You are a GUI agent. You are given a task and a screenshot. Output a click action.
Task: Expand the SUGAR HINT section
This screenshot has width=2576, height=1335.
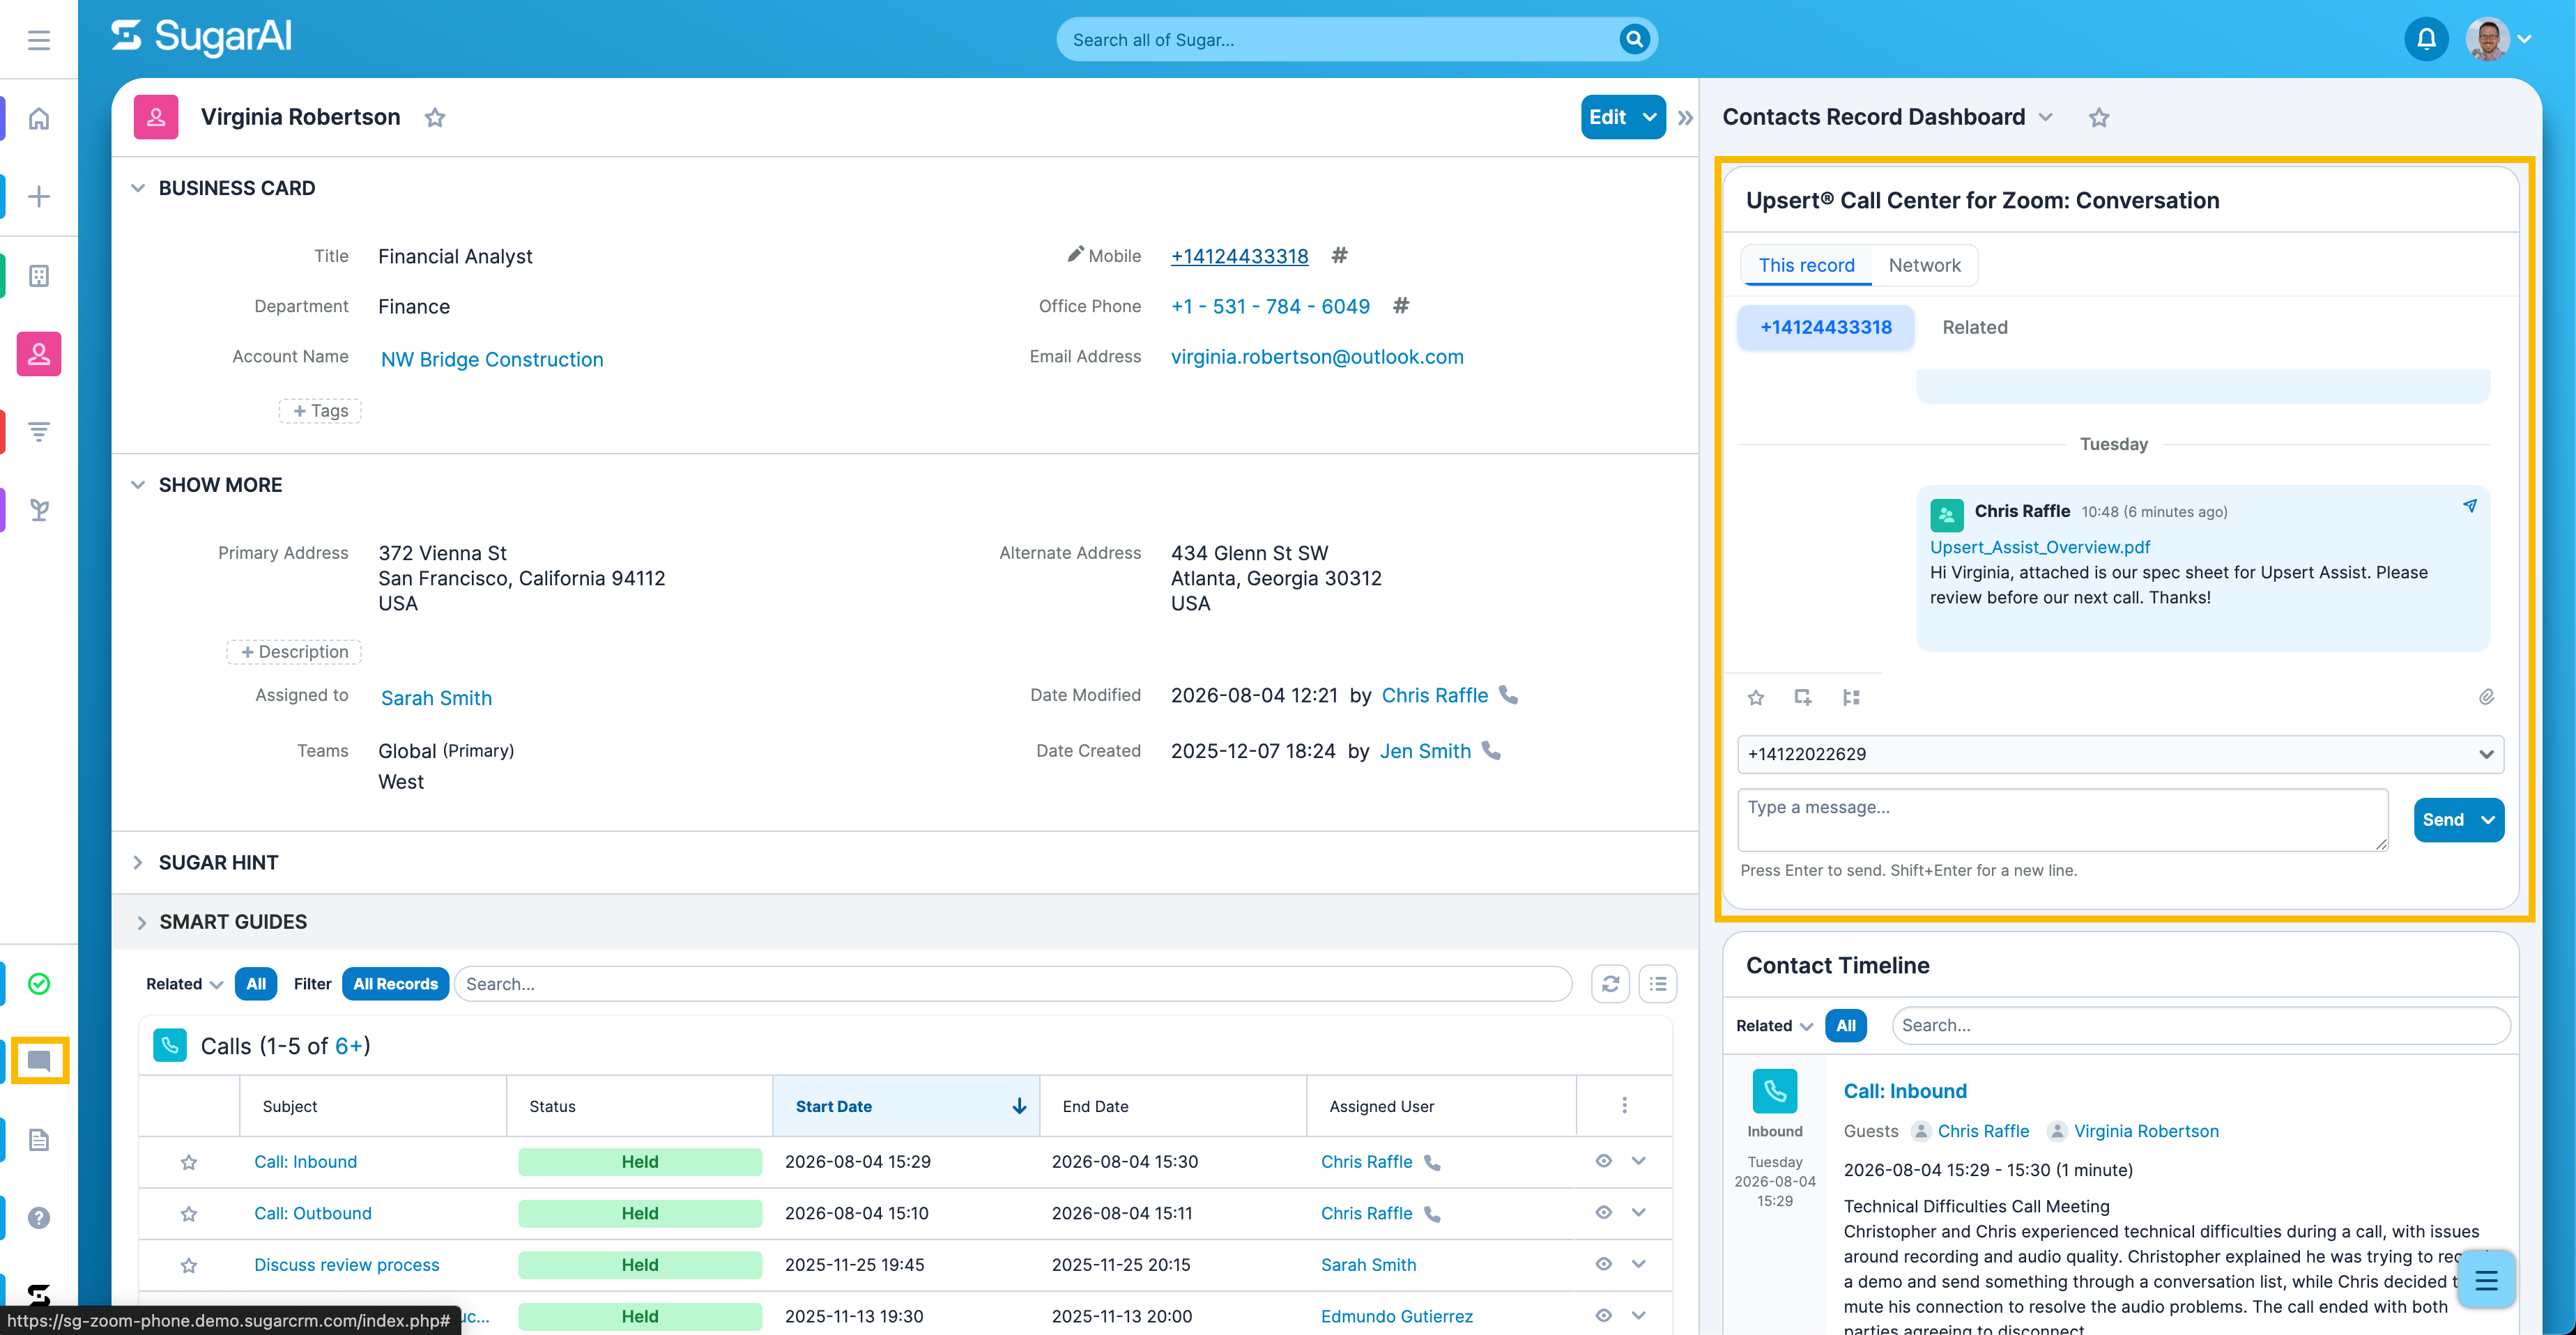click(138, 863)
